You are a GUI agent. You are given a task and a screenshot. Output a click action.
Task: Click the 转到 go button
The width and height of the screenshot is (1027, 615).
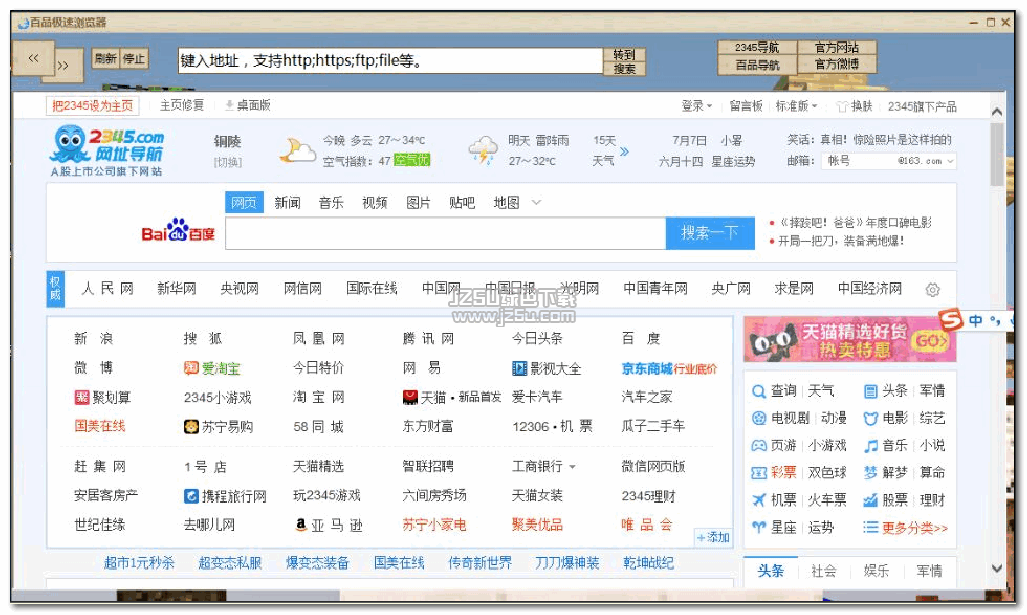624,54
